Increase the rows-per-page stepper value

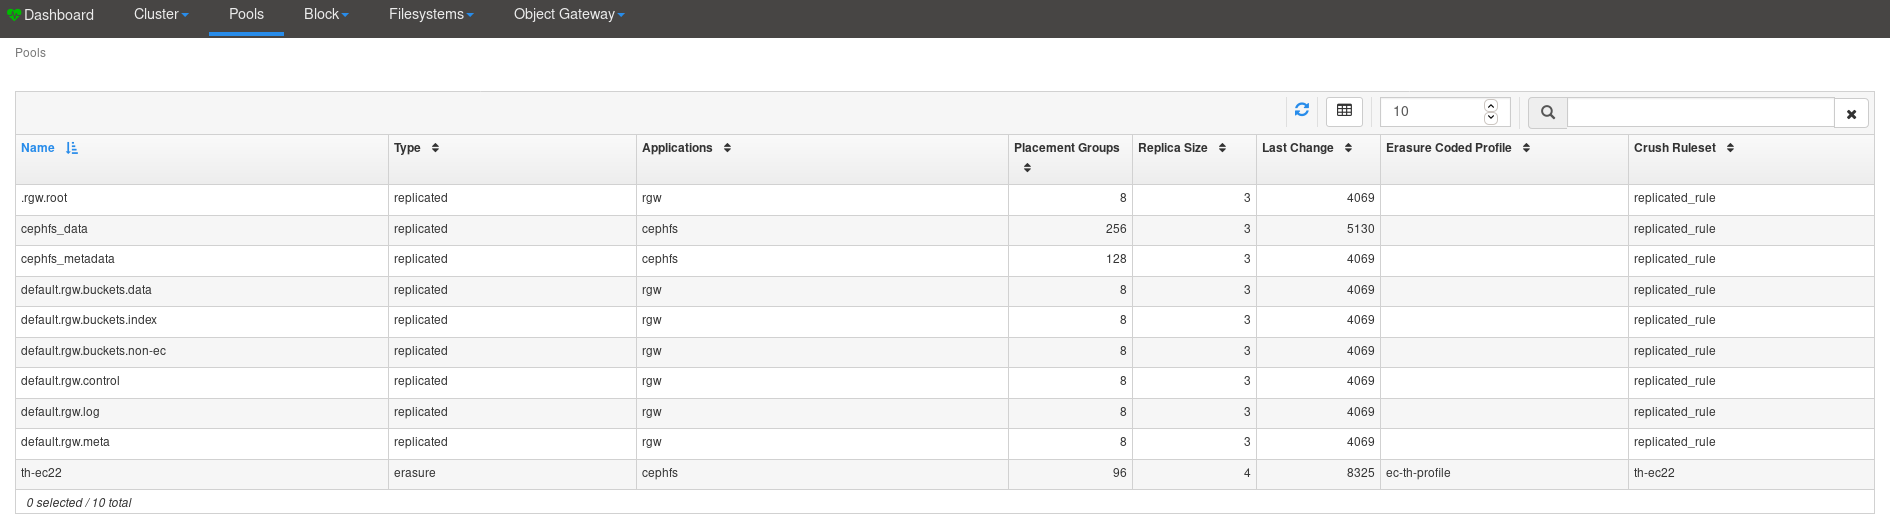pyautogui.click(x=1490, y=106)
